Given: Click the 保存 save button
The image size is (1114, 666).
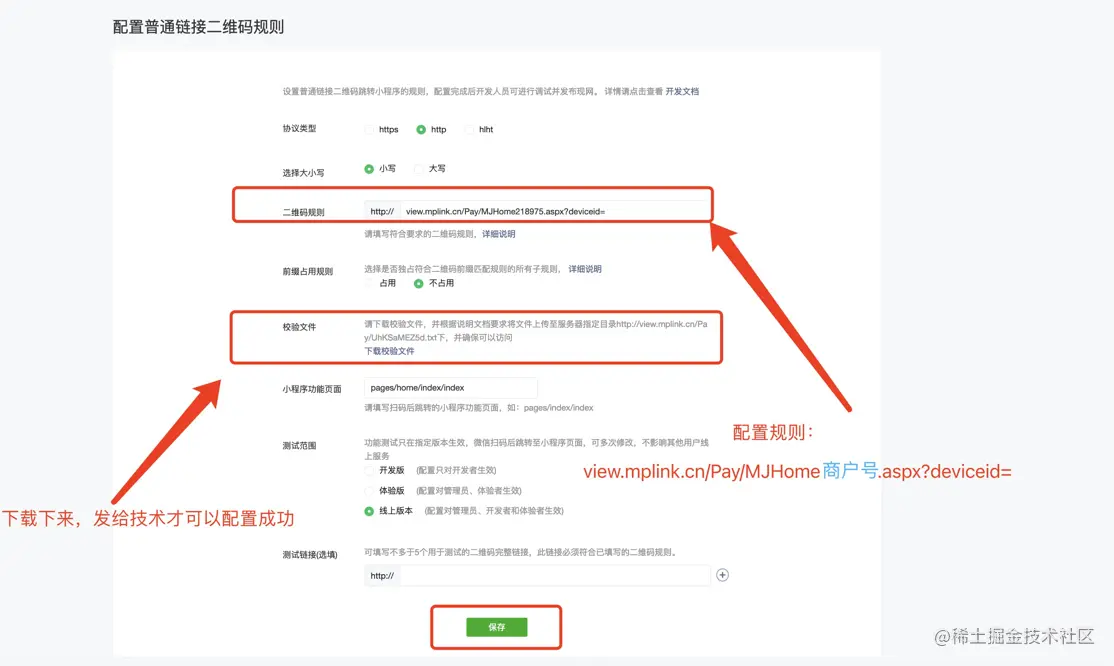Looking at the screenshot, I should click(496, 627).
